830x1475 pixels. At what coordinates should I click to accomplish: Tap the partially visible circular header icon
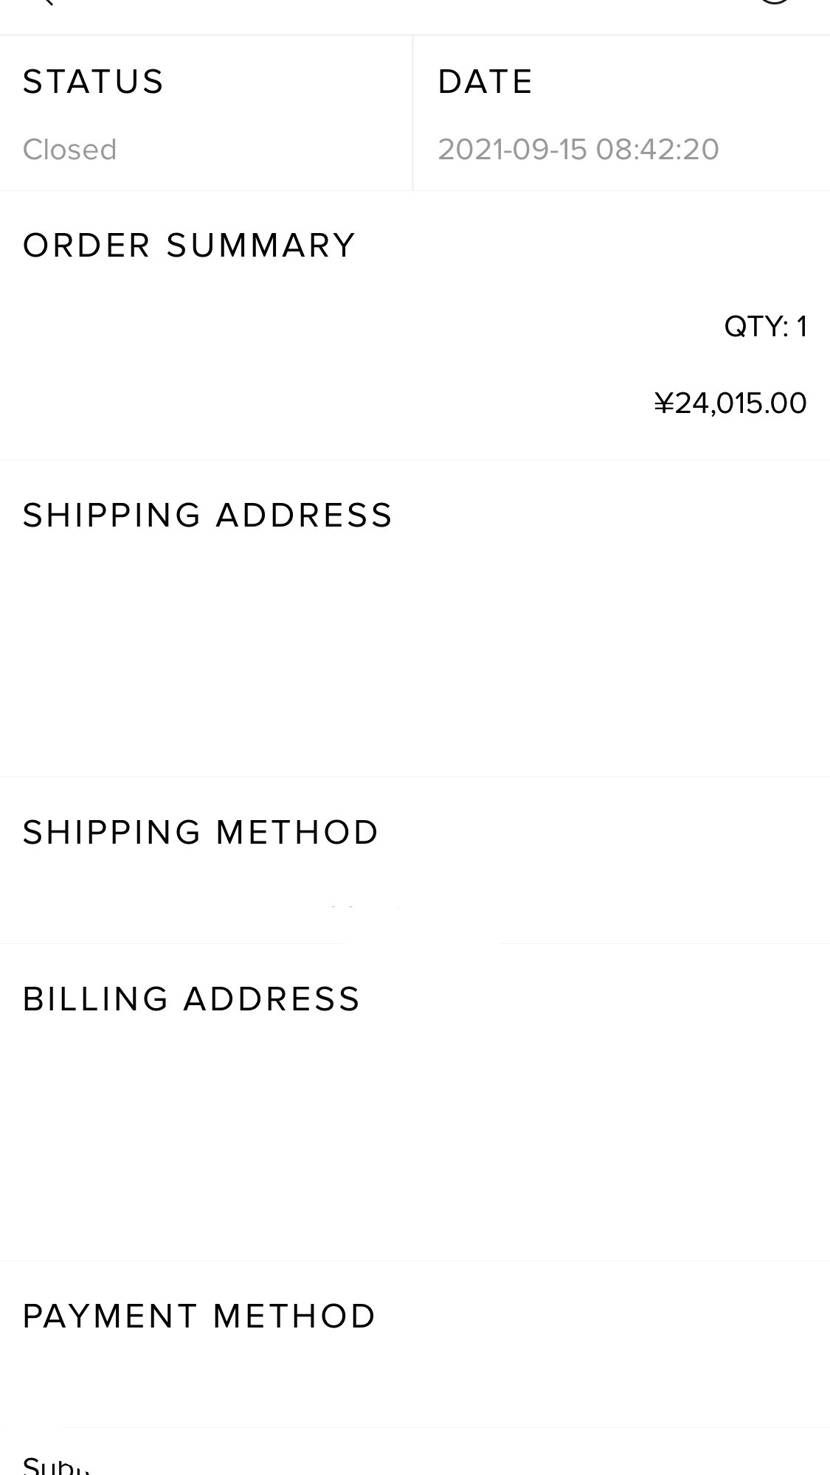click(x=775, y=2)
